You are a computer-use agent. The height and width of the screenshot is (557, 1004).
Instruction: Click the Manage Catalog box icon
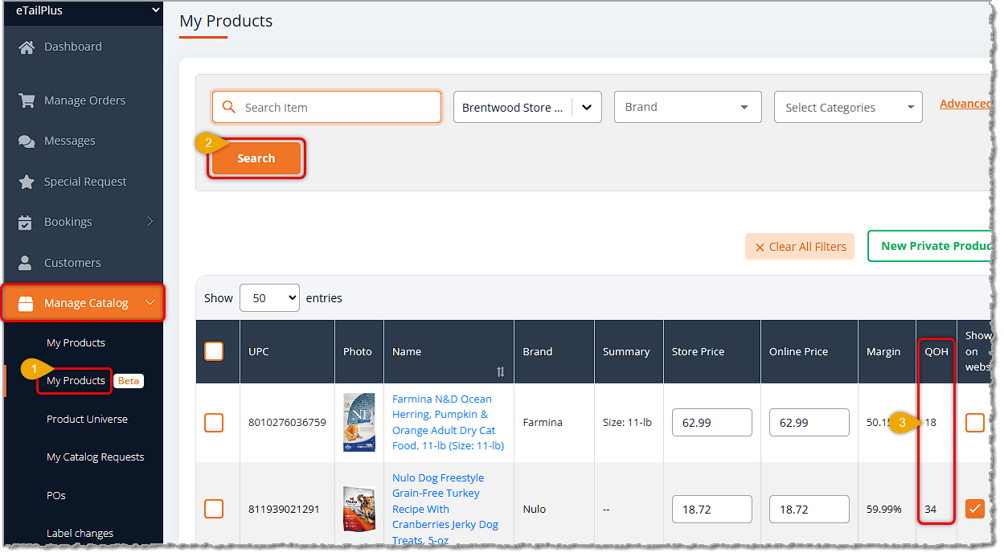tap(26, 303)
